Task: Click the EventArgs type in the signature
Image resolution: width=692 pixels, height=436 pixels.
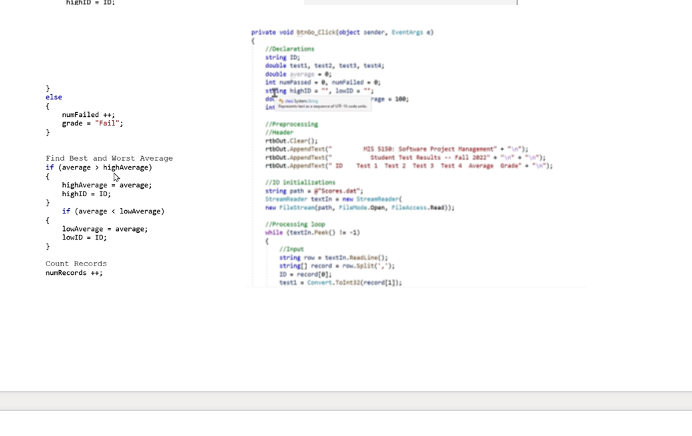Action: coord(407,32)
